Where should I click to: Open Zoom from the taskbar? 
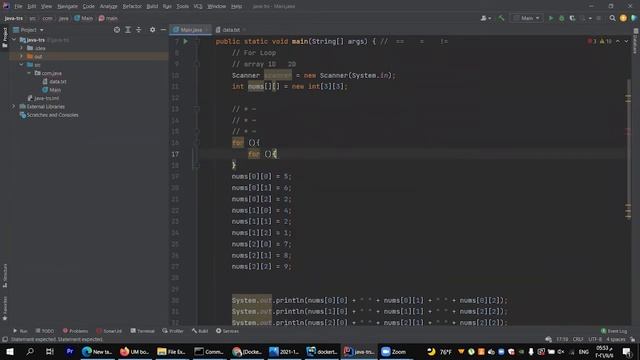click(x=394, y=351)
